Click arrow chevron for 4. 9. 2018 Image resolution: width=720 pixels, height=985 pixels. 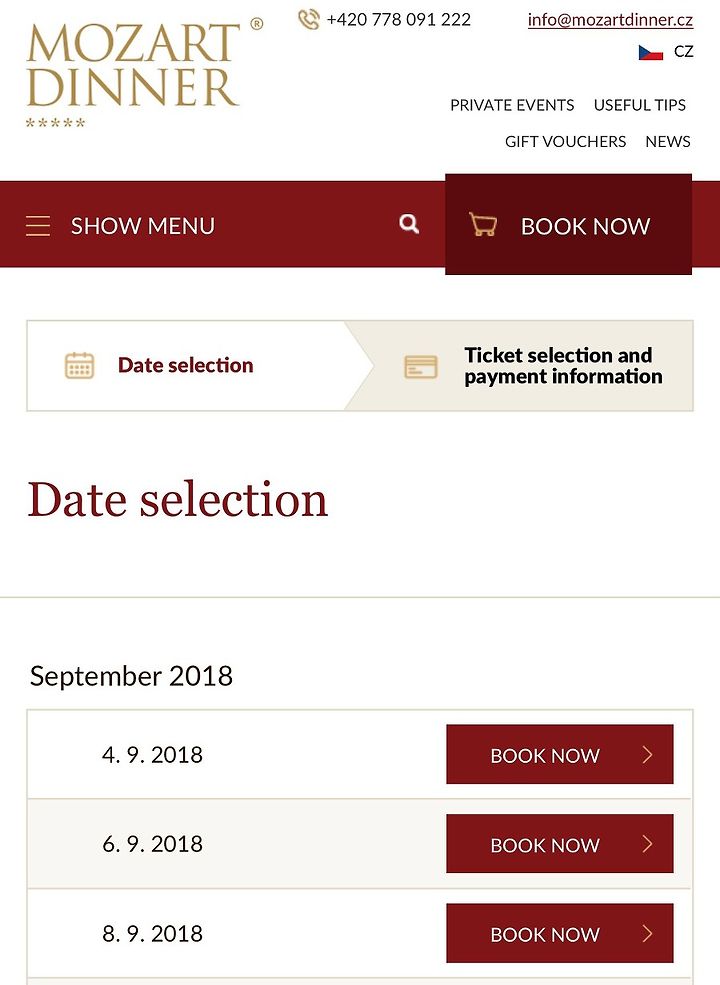pyautogui.click(x=648, y=754)
